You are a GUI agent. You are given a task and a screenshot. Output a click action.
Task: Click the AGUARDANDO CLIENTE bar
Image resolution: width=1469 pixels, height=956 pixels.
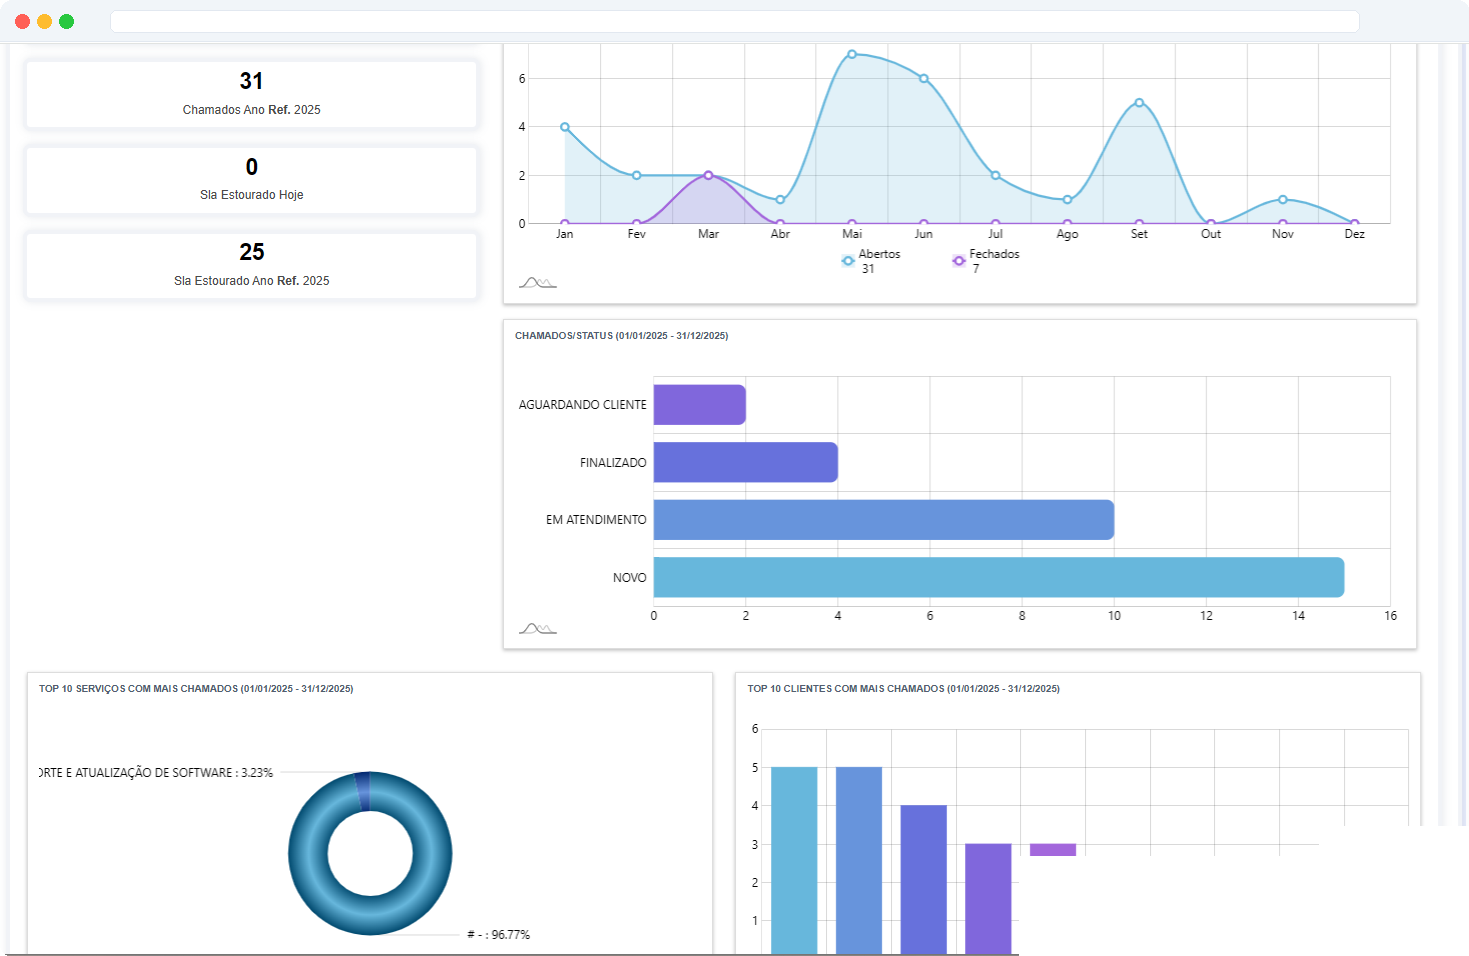coord(699,405)
